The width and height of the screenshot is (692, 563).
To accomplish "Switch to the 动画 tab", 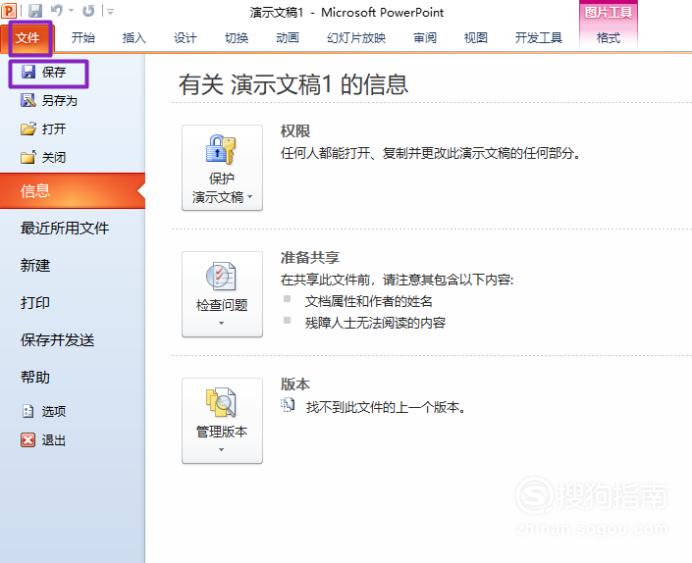I will tap(287, 38).
